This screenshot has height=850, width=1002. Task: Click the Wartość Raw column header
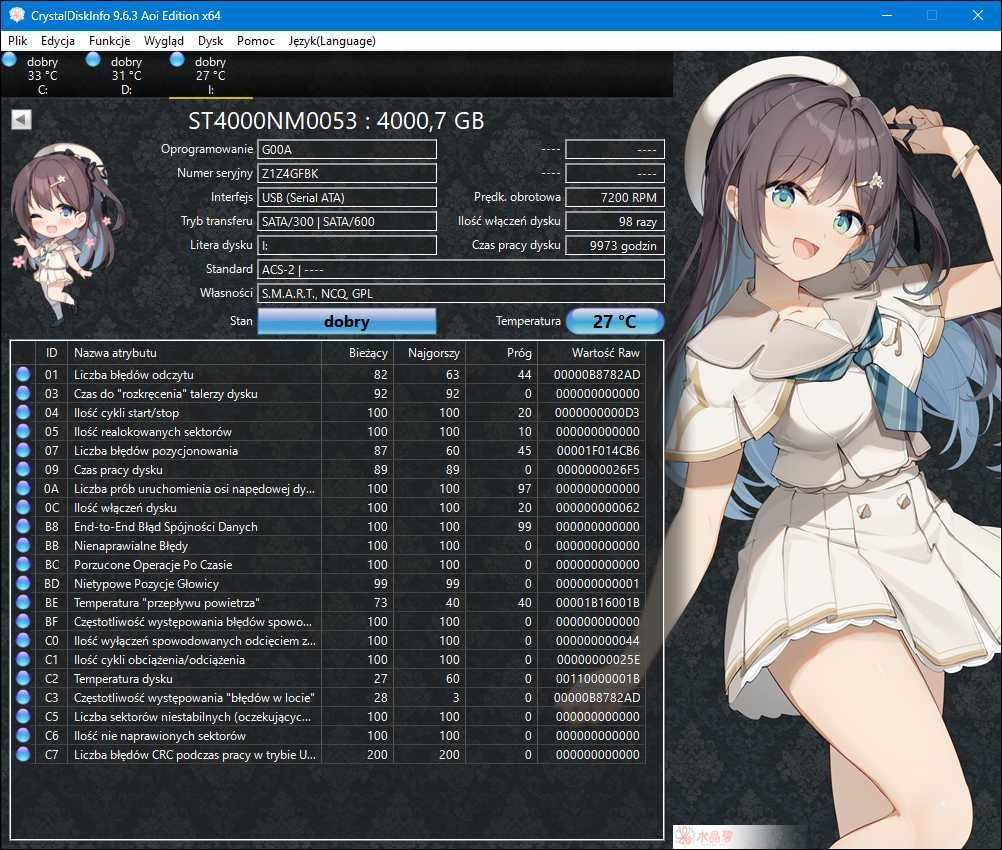coord(591,353)
